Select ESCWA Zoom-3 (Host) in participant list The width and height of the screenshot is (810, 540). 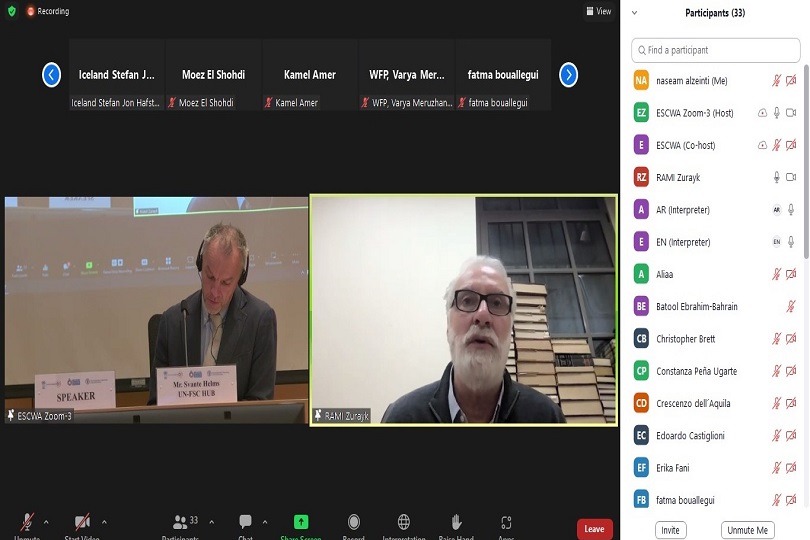694,113
